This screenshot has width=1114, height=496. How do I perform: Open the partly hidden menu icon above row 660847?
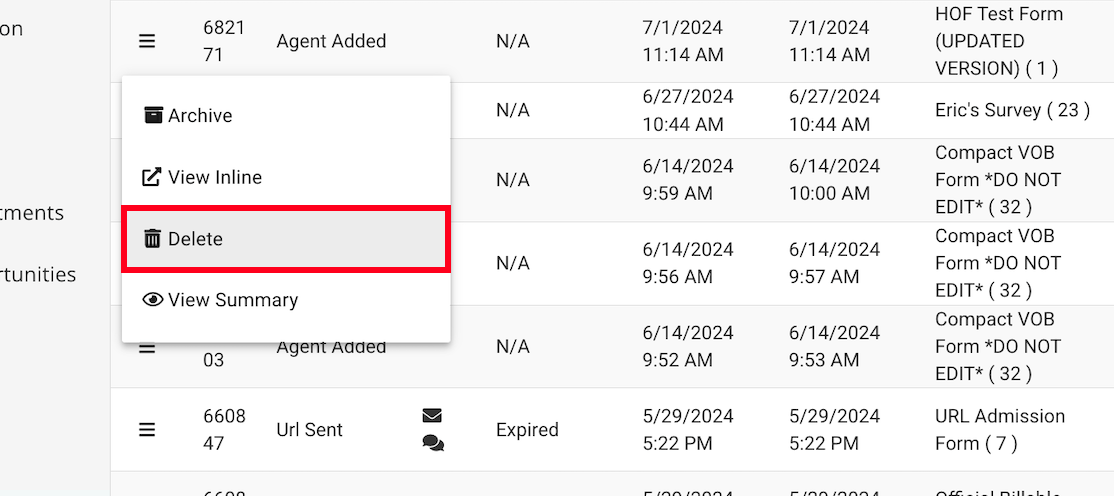click(147, 349)
